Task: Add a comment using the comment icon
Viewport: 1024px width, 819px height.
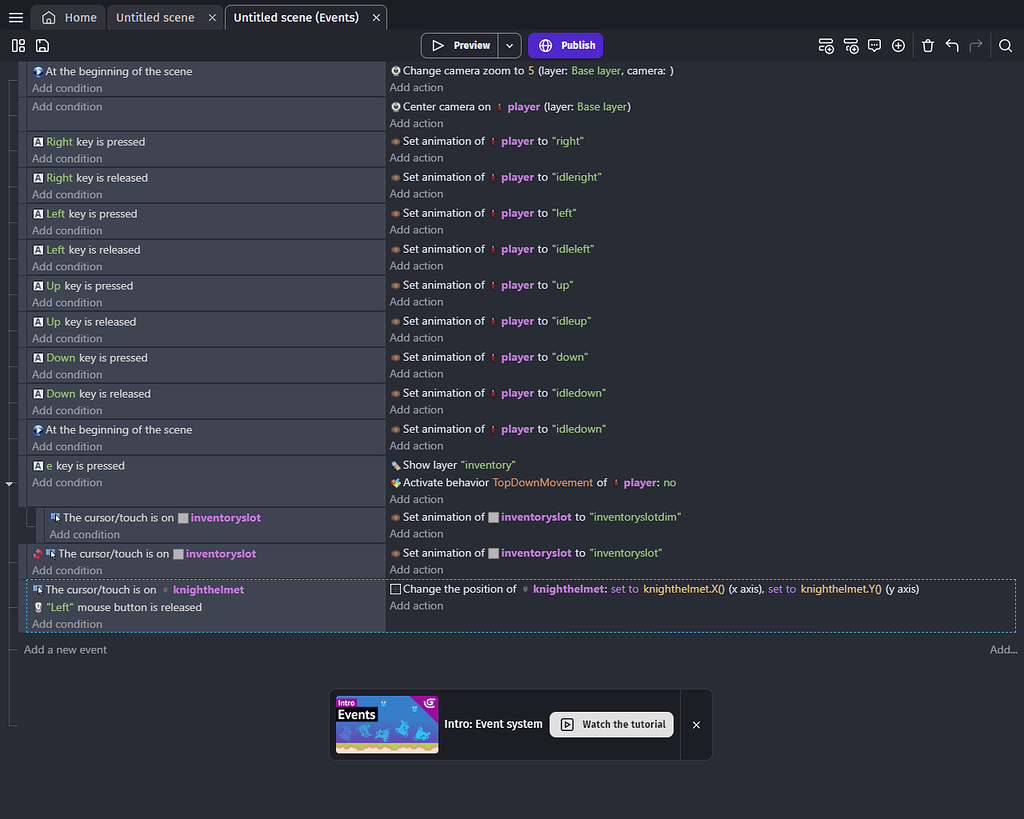Action: point(874,45)
